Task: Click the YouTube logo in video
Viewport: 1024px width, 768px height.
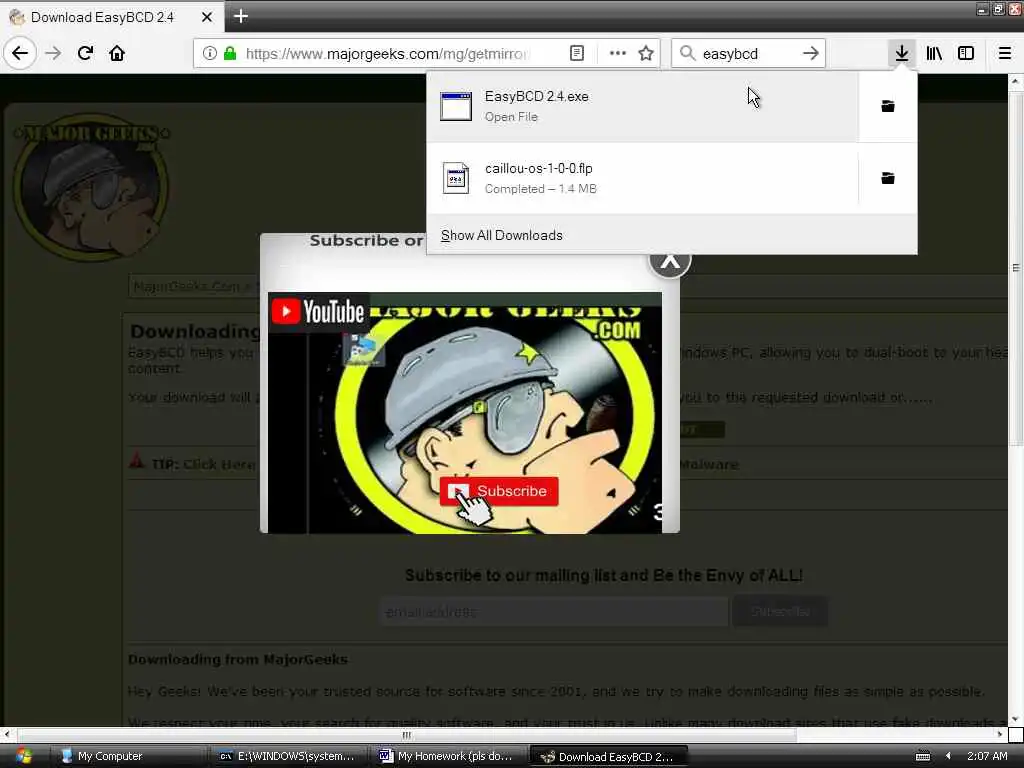Action: [x=318, y=312]
